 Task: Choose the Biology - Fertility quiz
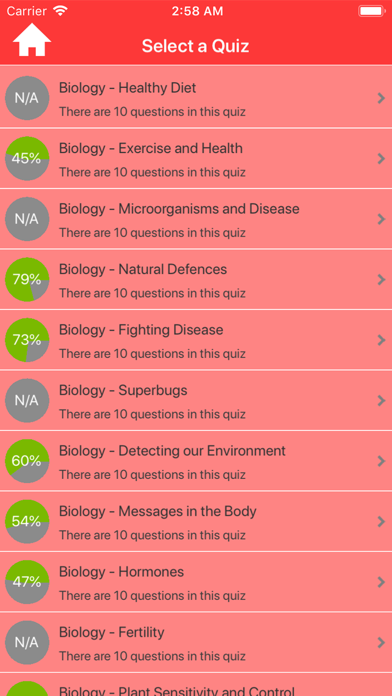pos(196,642)
